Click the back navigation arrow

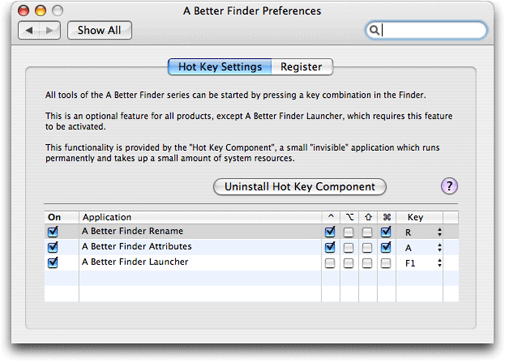click(29, 30)
